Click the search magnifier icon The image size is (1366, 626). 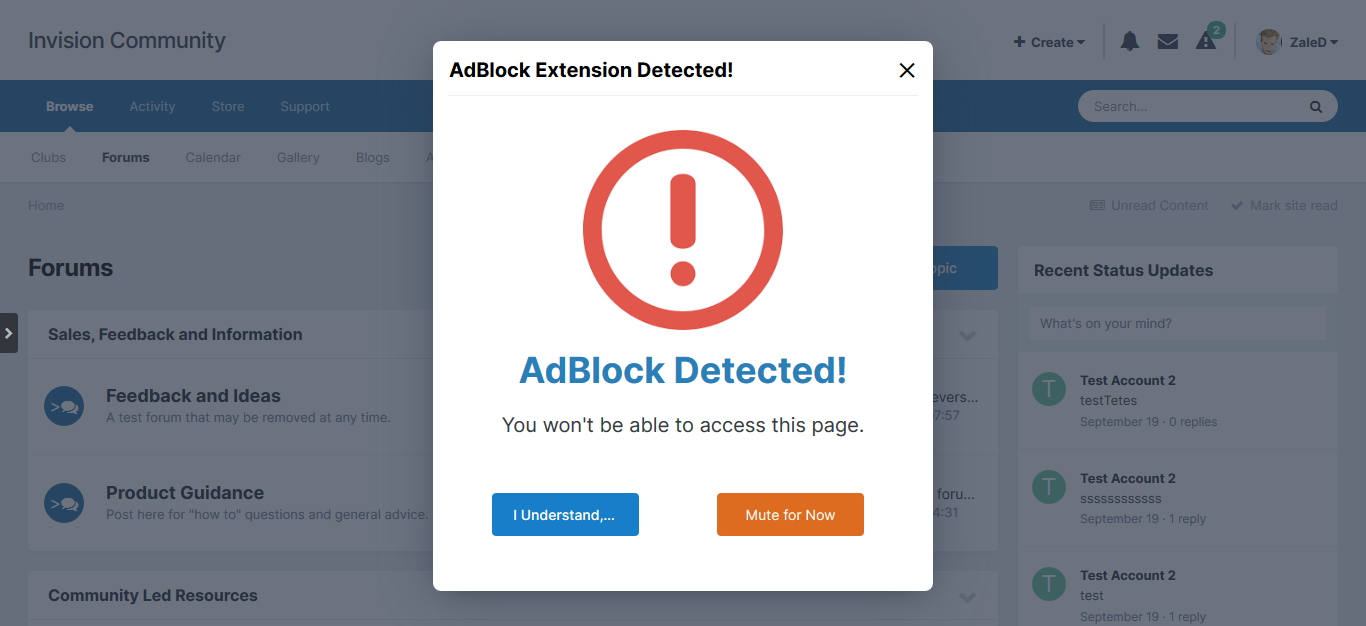pyautogui.click(x=1316, y=107)
